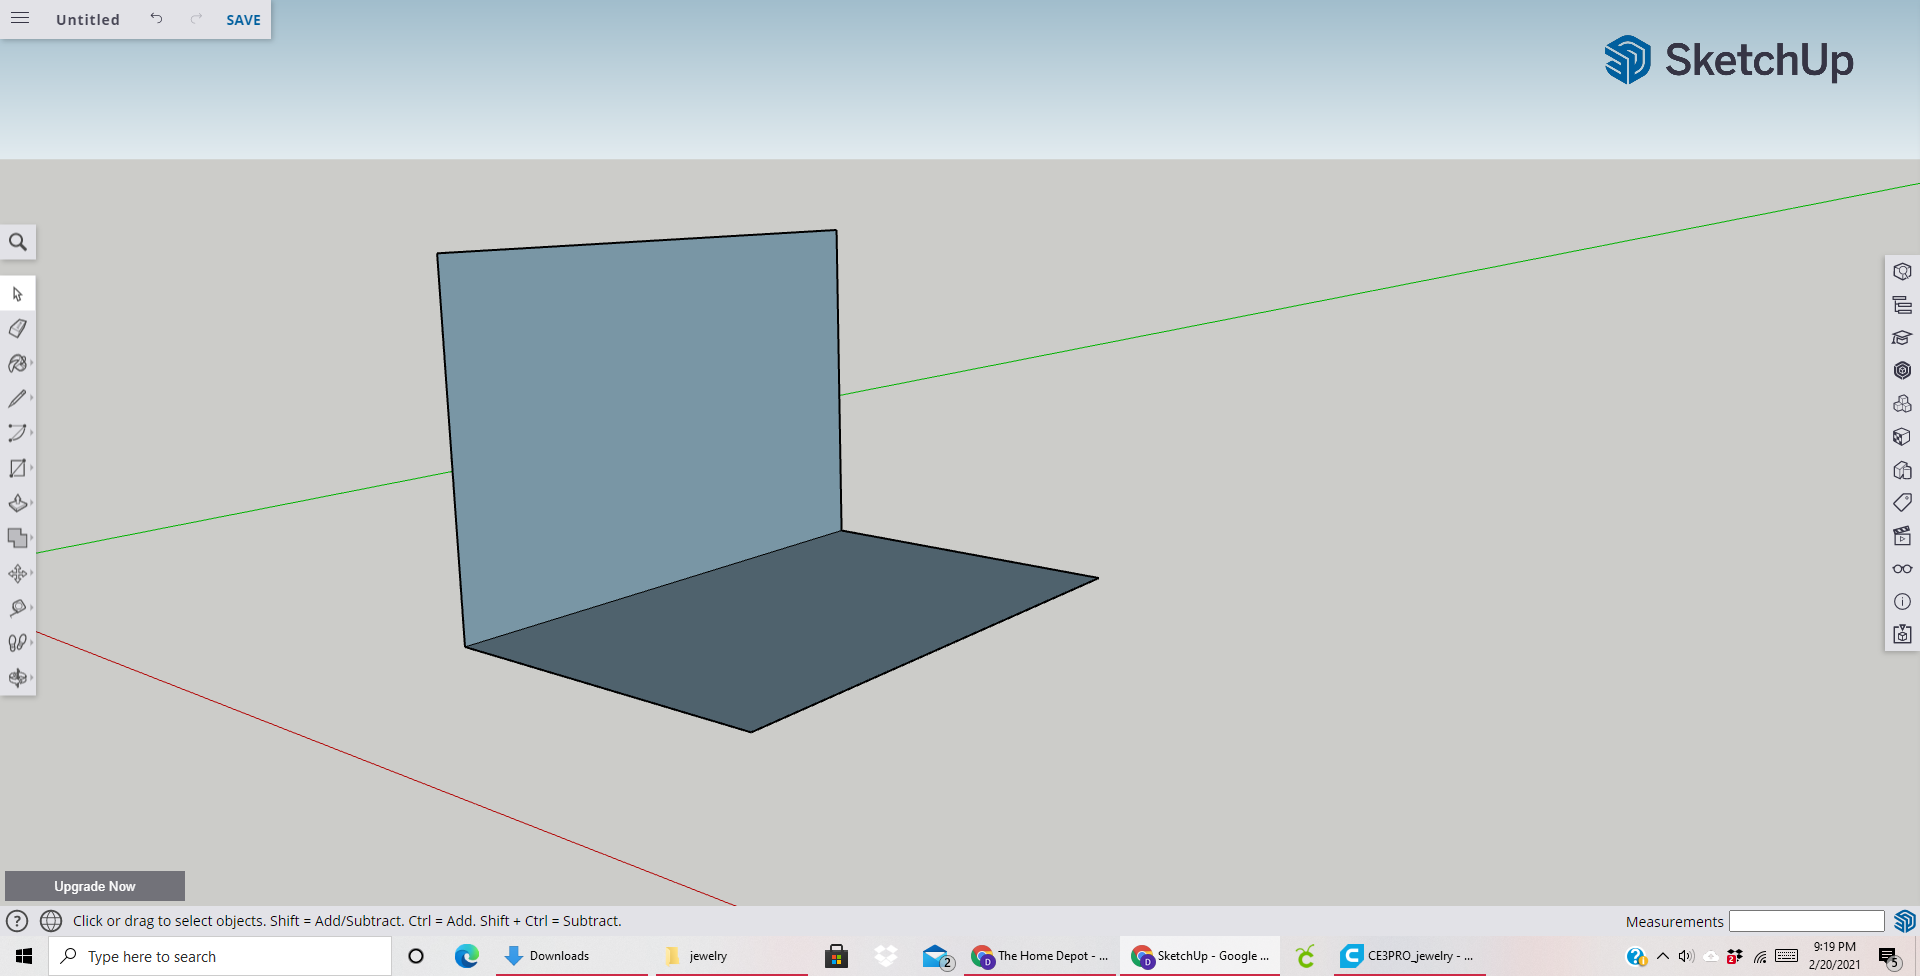1920x976 pixels.
Task: Expand the Arc tool flyout
Action: [x=29, y=433]
